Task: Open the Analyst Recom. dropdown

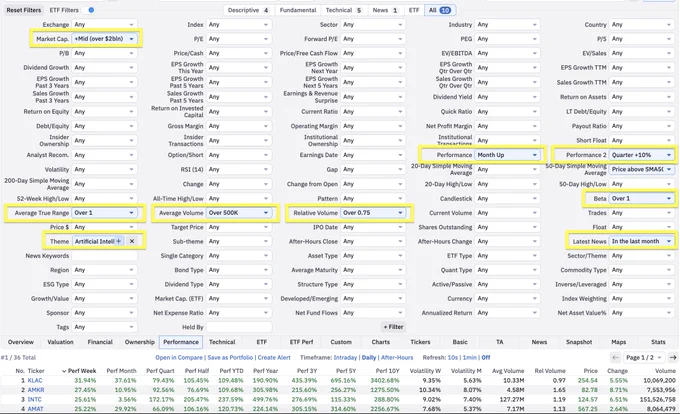Action: point(104,155)
